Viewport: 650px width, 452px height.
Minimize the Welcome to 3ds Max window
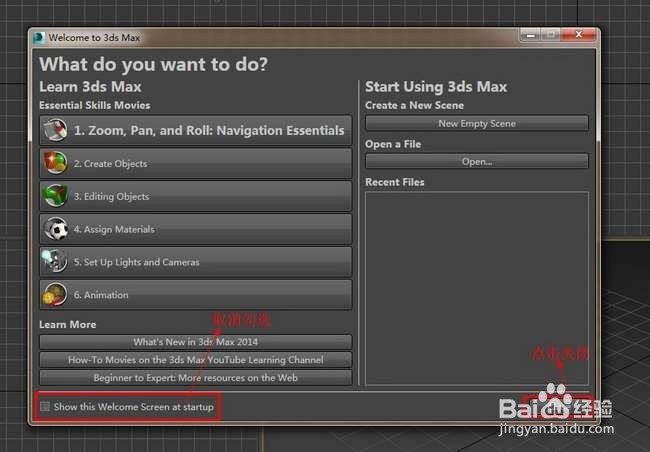click(531, 35)
